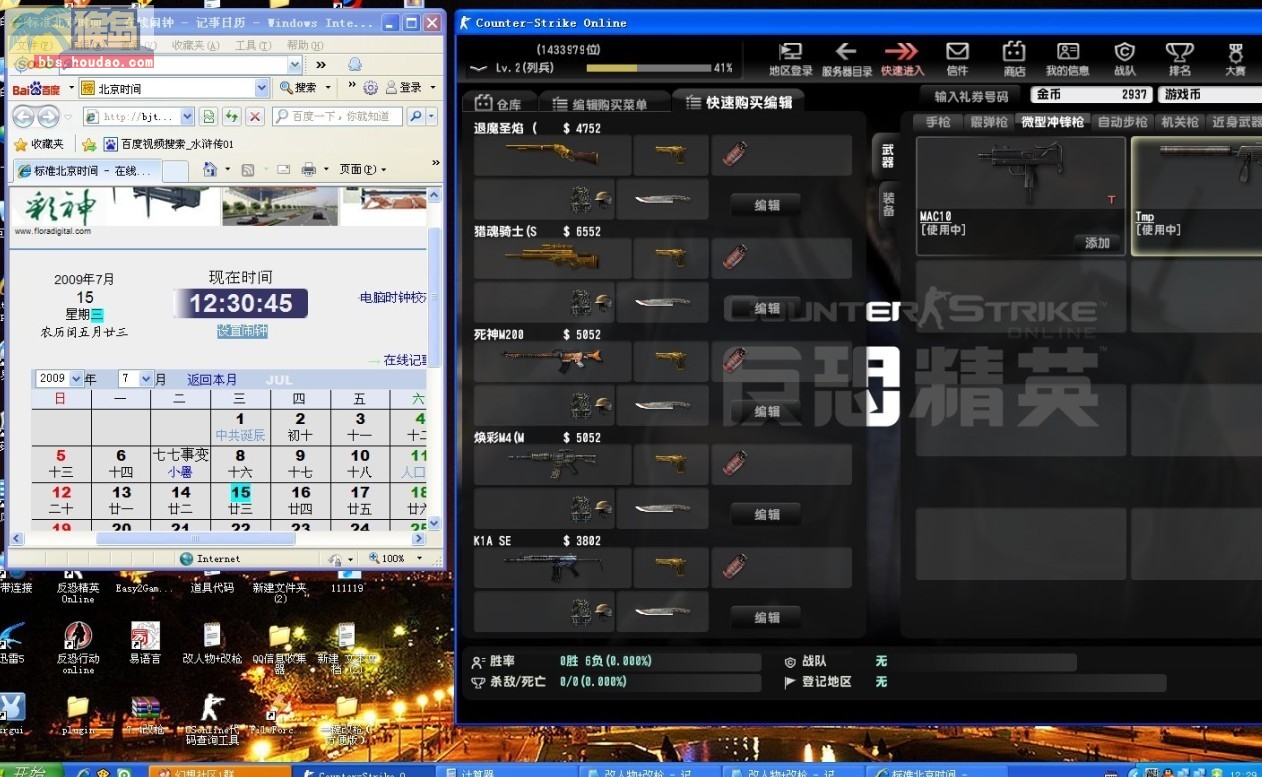Click the 返回本月 link in the calendar

pyautogui.click(x=212, y=380)
